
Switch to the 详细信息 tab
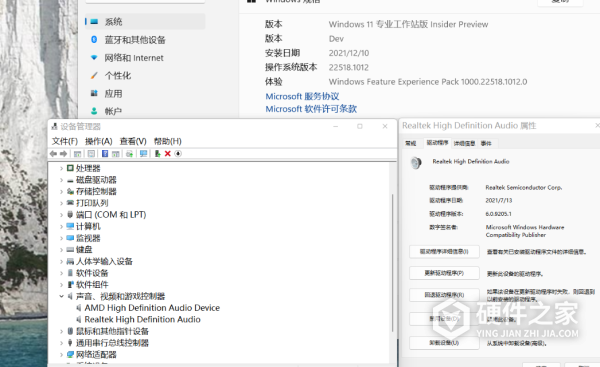(464, 143)
